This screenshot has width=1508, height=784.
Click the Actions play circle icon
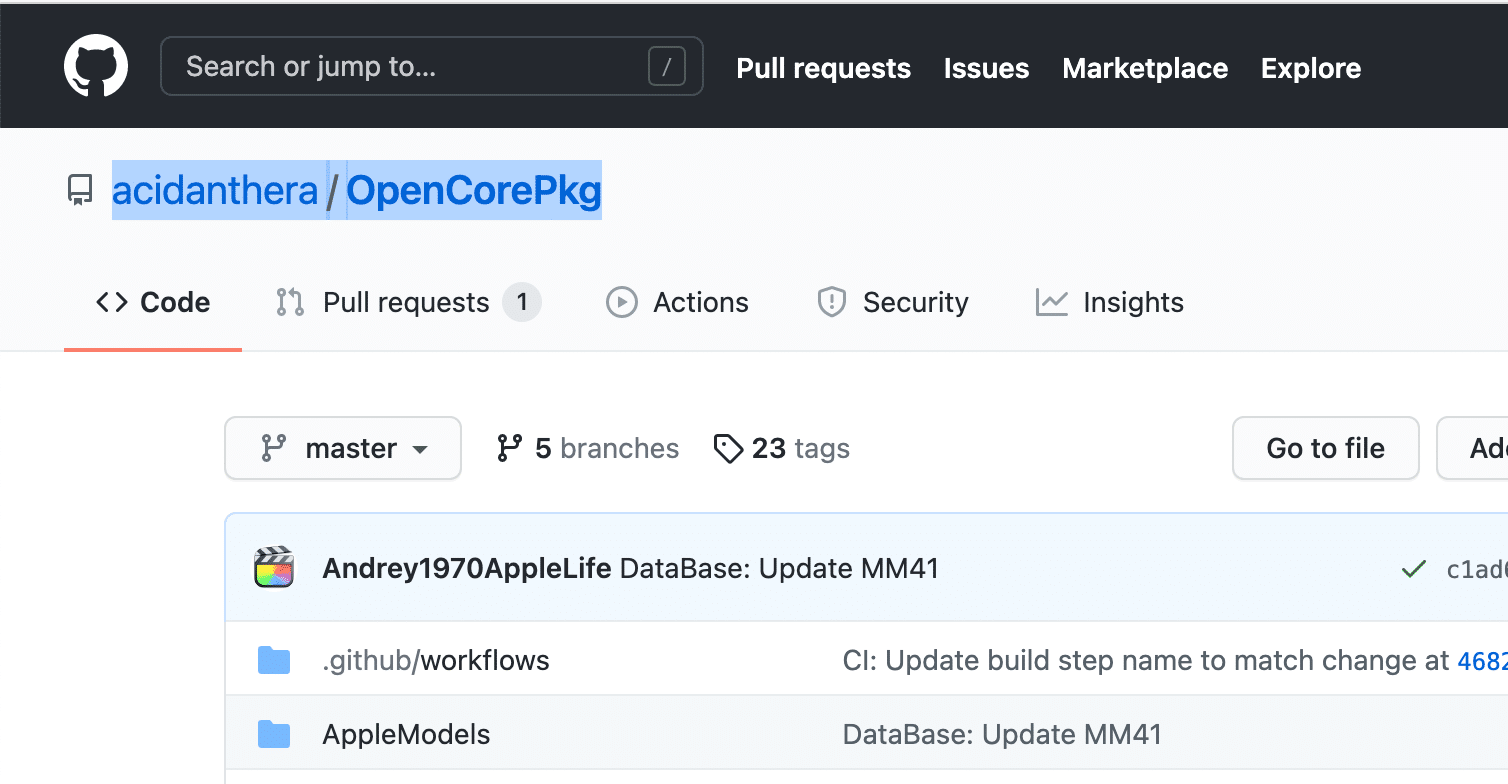click(622, 302)
